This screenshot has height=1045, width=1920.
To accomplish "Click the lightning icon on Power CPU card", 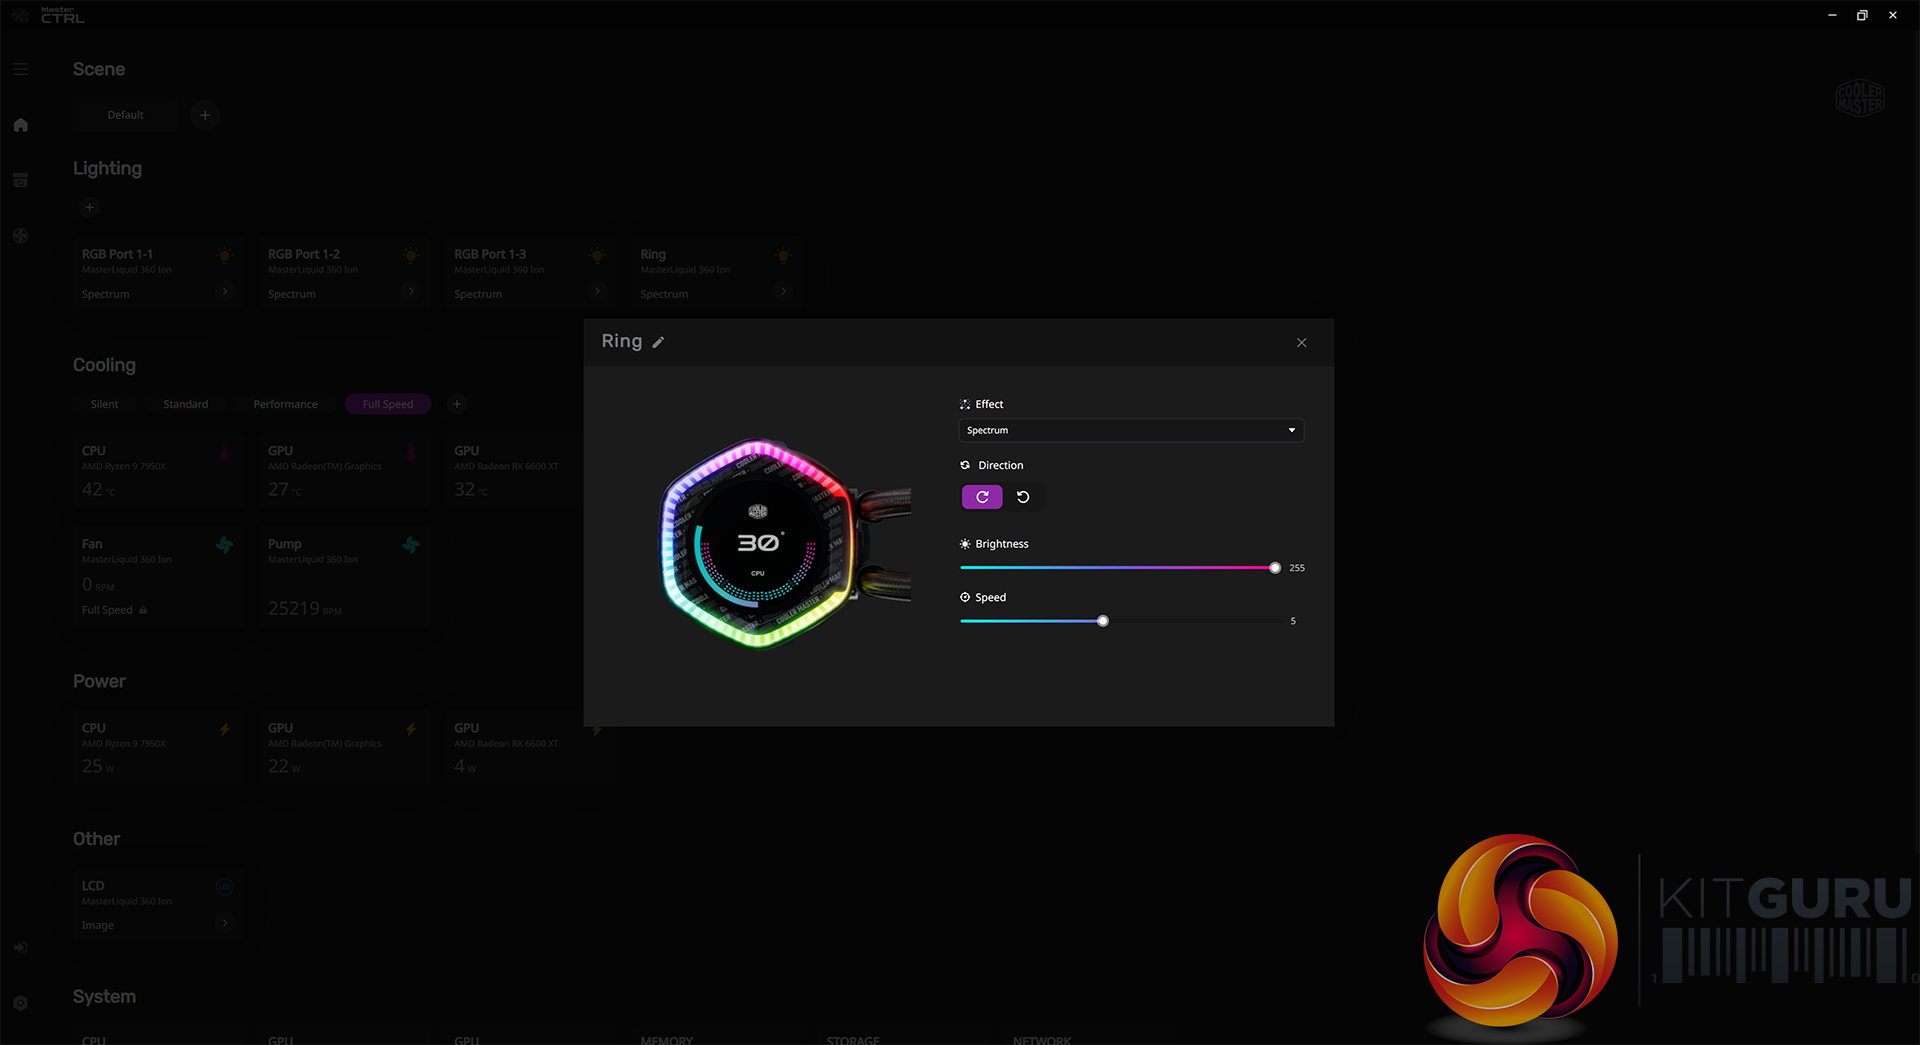I will [x=225, y=729].
